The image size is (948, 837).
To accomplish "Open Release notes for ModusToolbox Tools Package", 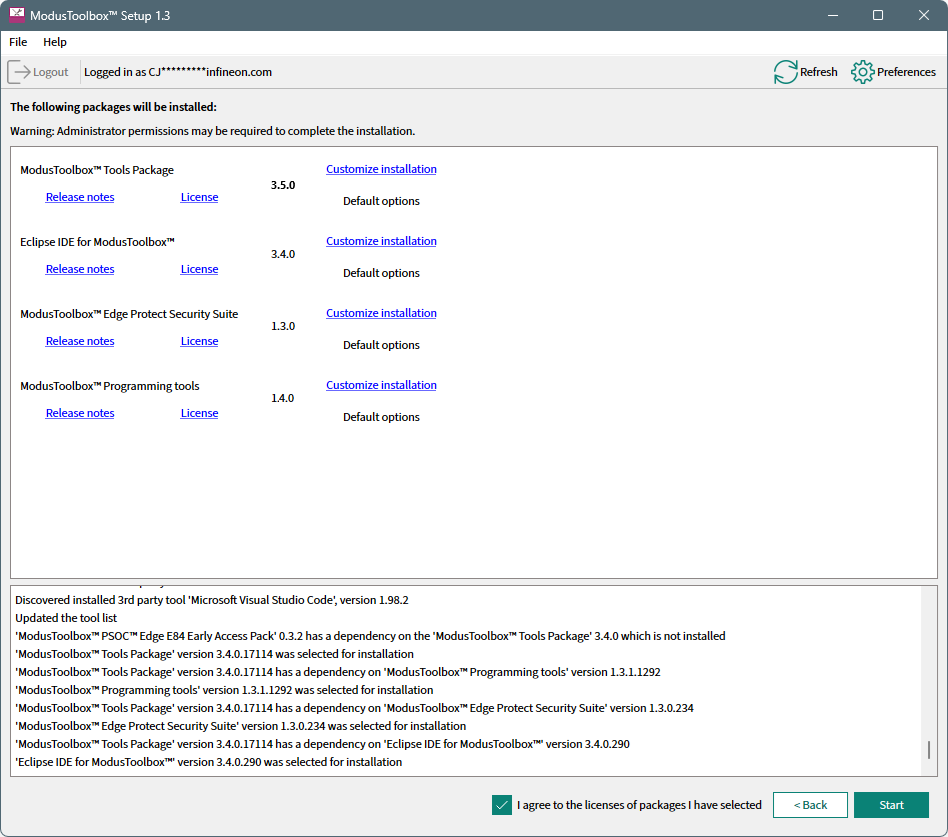I will pyautogui.click(x=80, y=197).
